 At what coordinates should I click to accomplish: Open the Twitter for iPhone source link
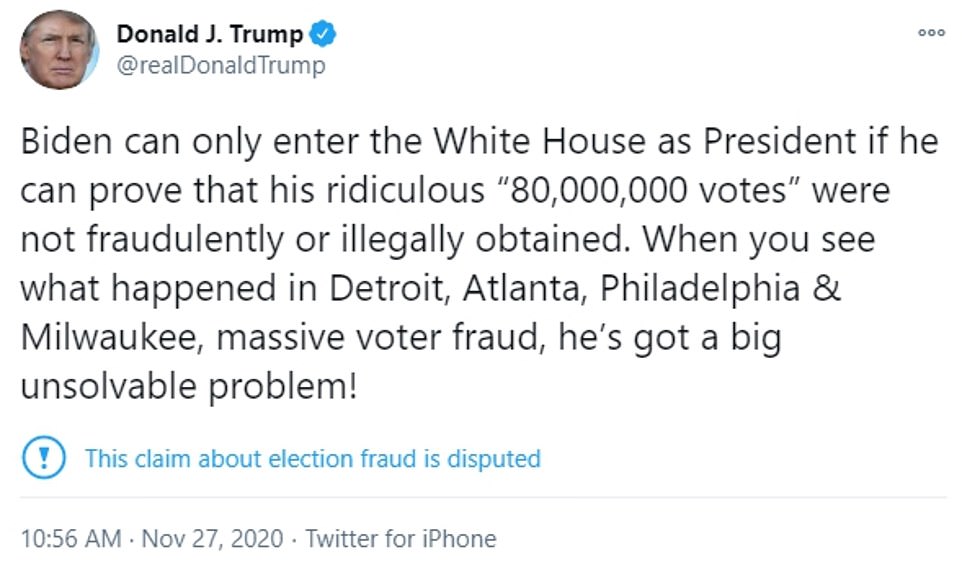tap(400, 539)
